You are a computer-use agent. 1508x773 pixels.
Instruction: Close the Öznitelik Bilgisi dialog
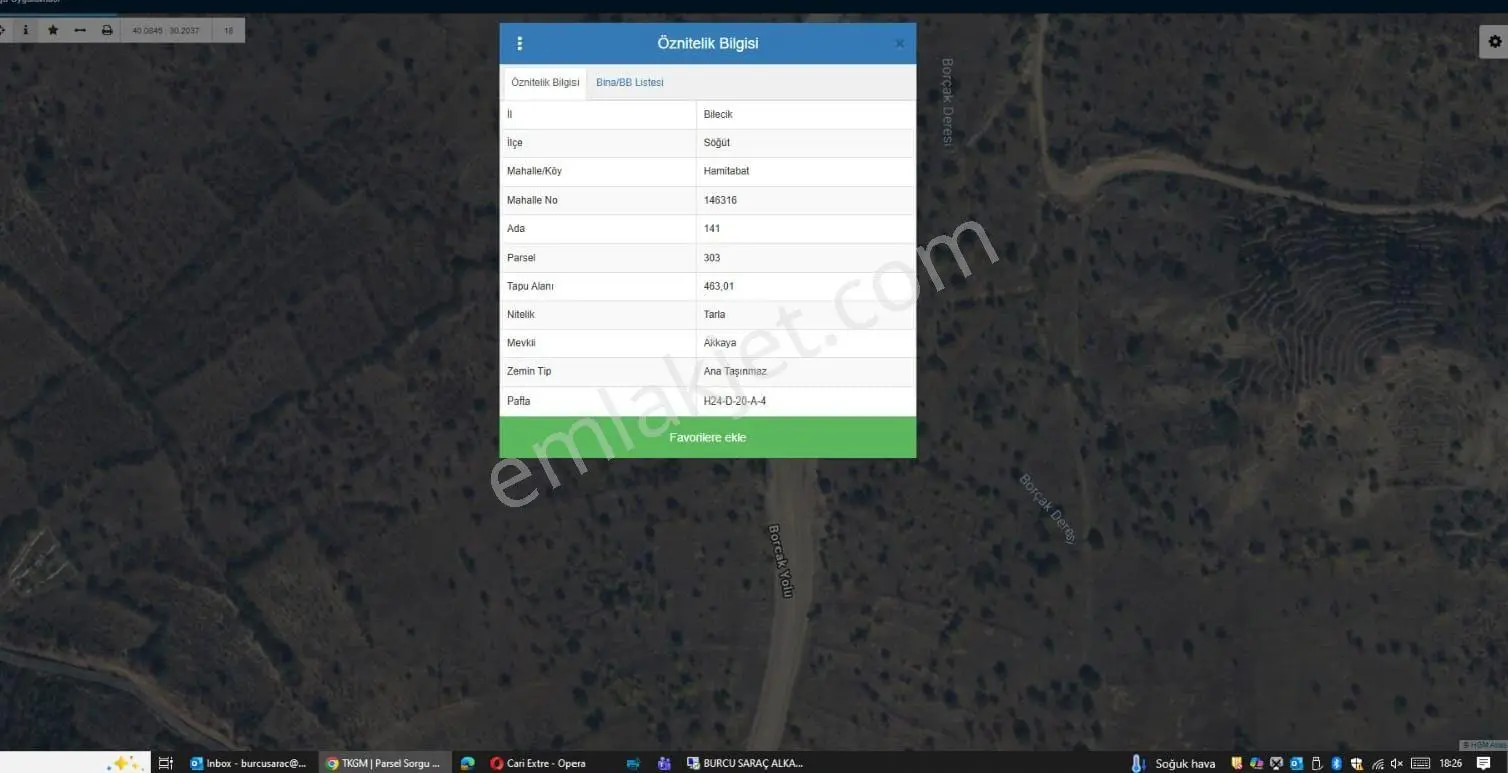[899, 44]
